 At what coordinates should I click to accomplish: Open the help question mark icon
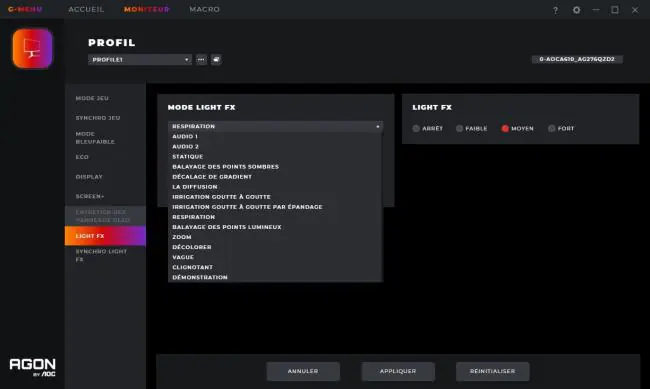(555, 10)
